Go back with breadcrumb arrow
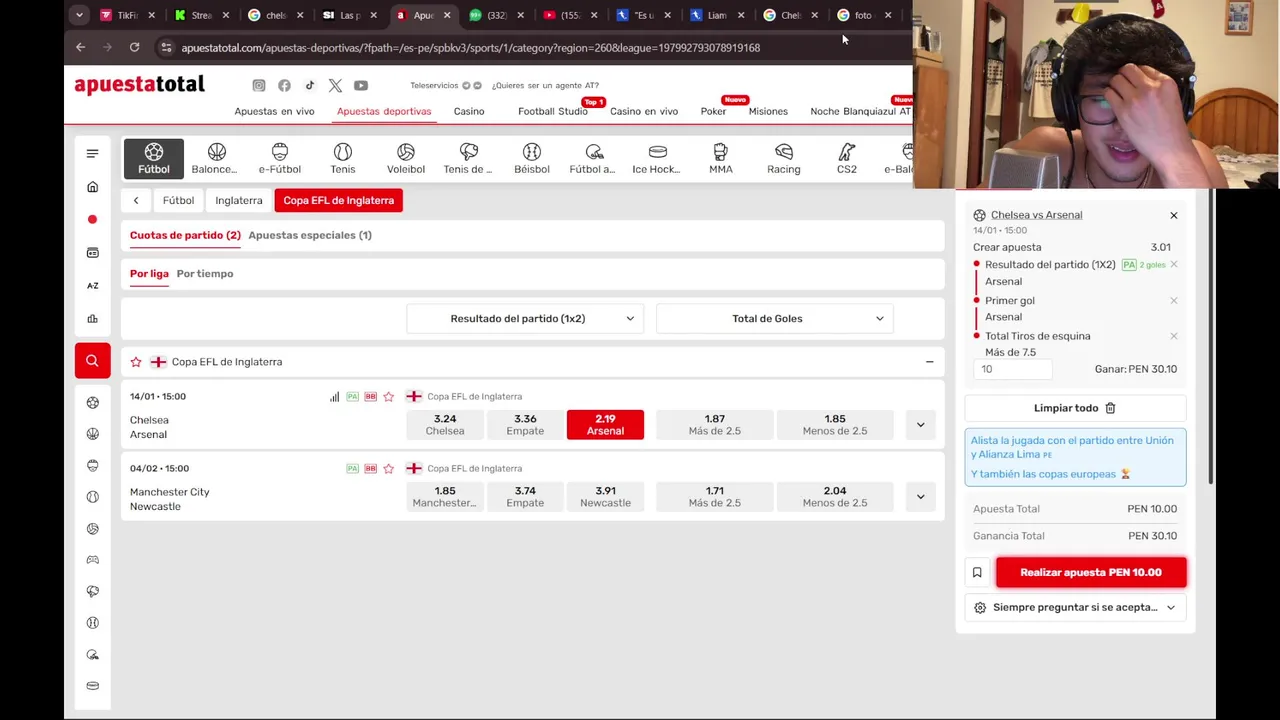This screenshot has width=1280, height=720. 136,201
